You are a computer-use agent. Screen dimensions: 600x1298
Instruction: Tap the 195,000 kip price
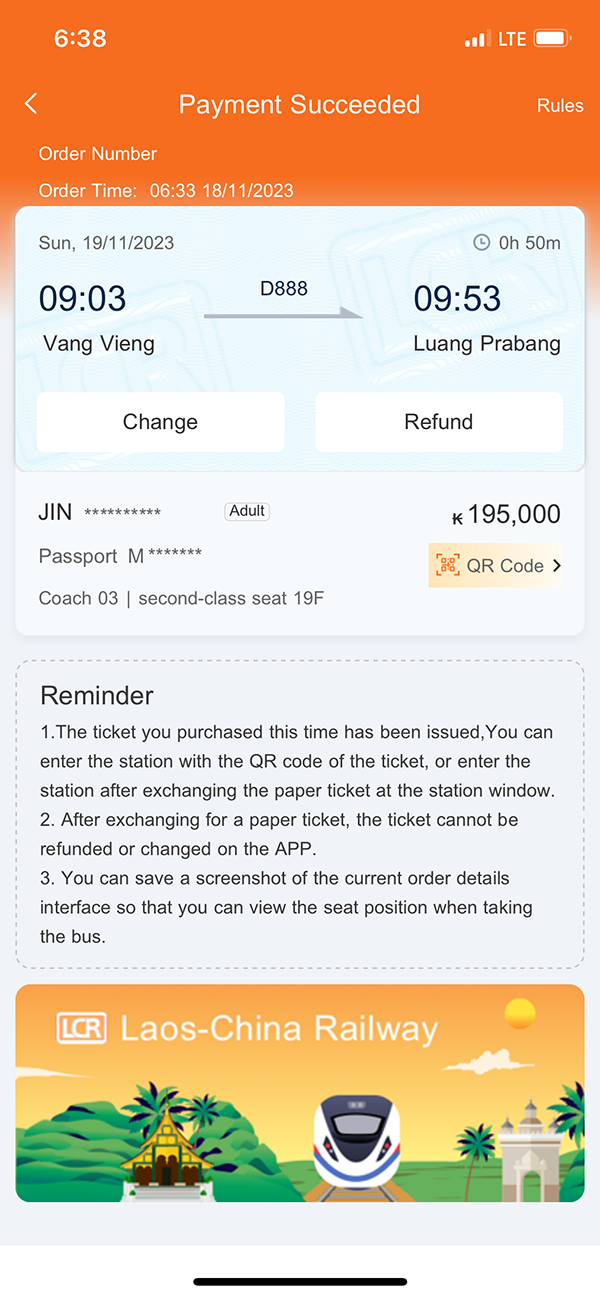click(507, 515)
